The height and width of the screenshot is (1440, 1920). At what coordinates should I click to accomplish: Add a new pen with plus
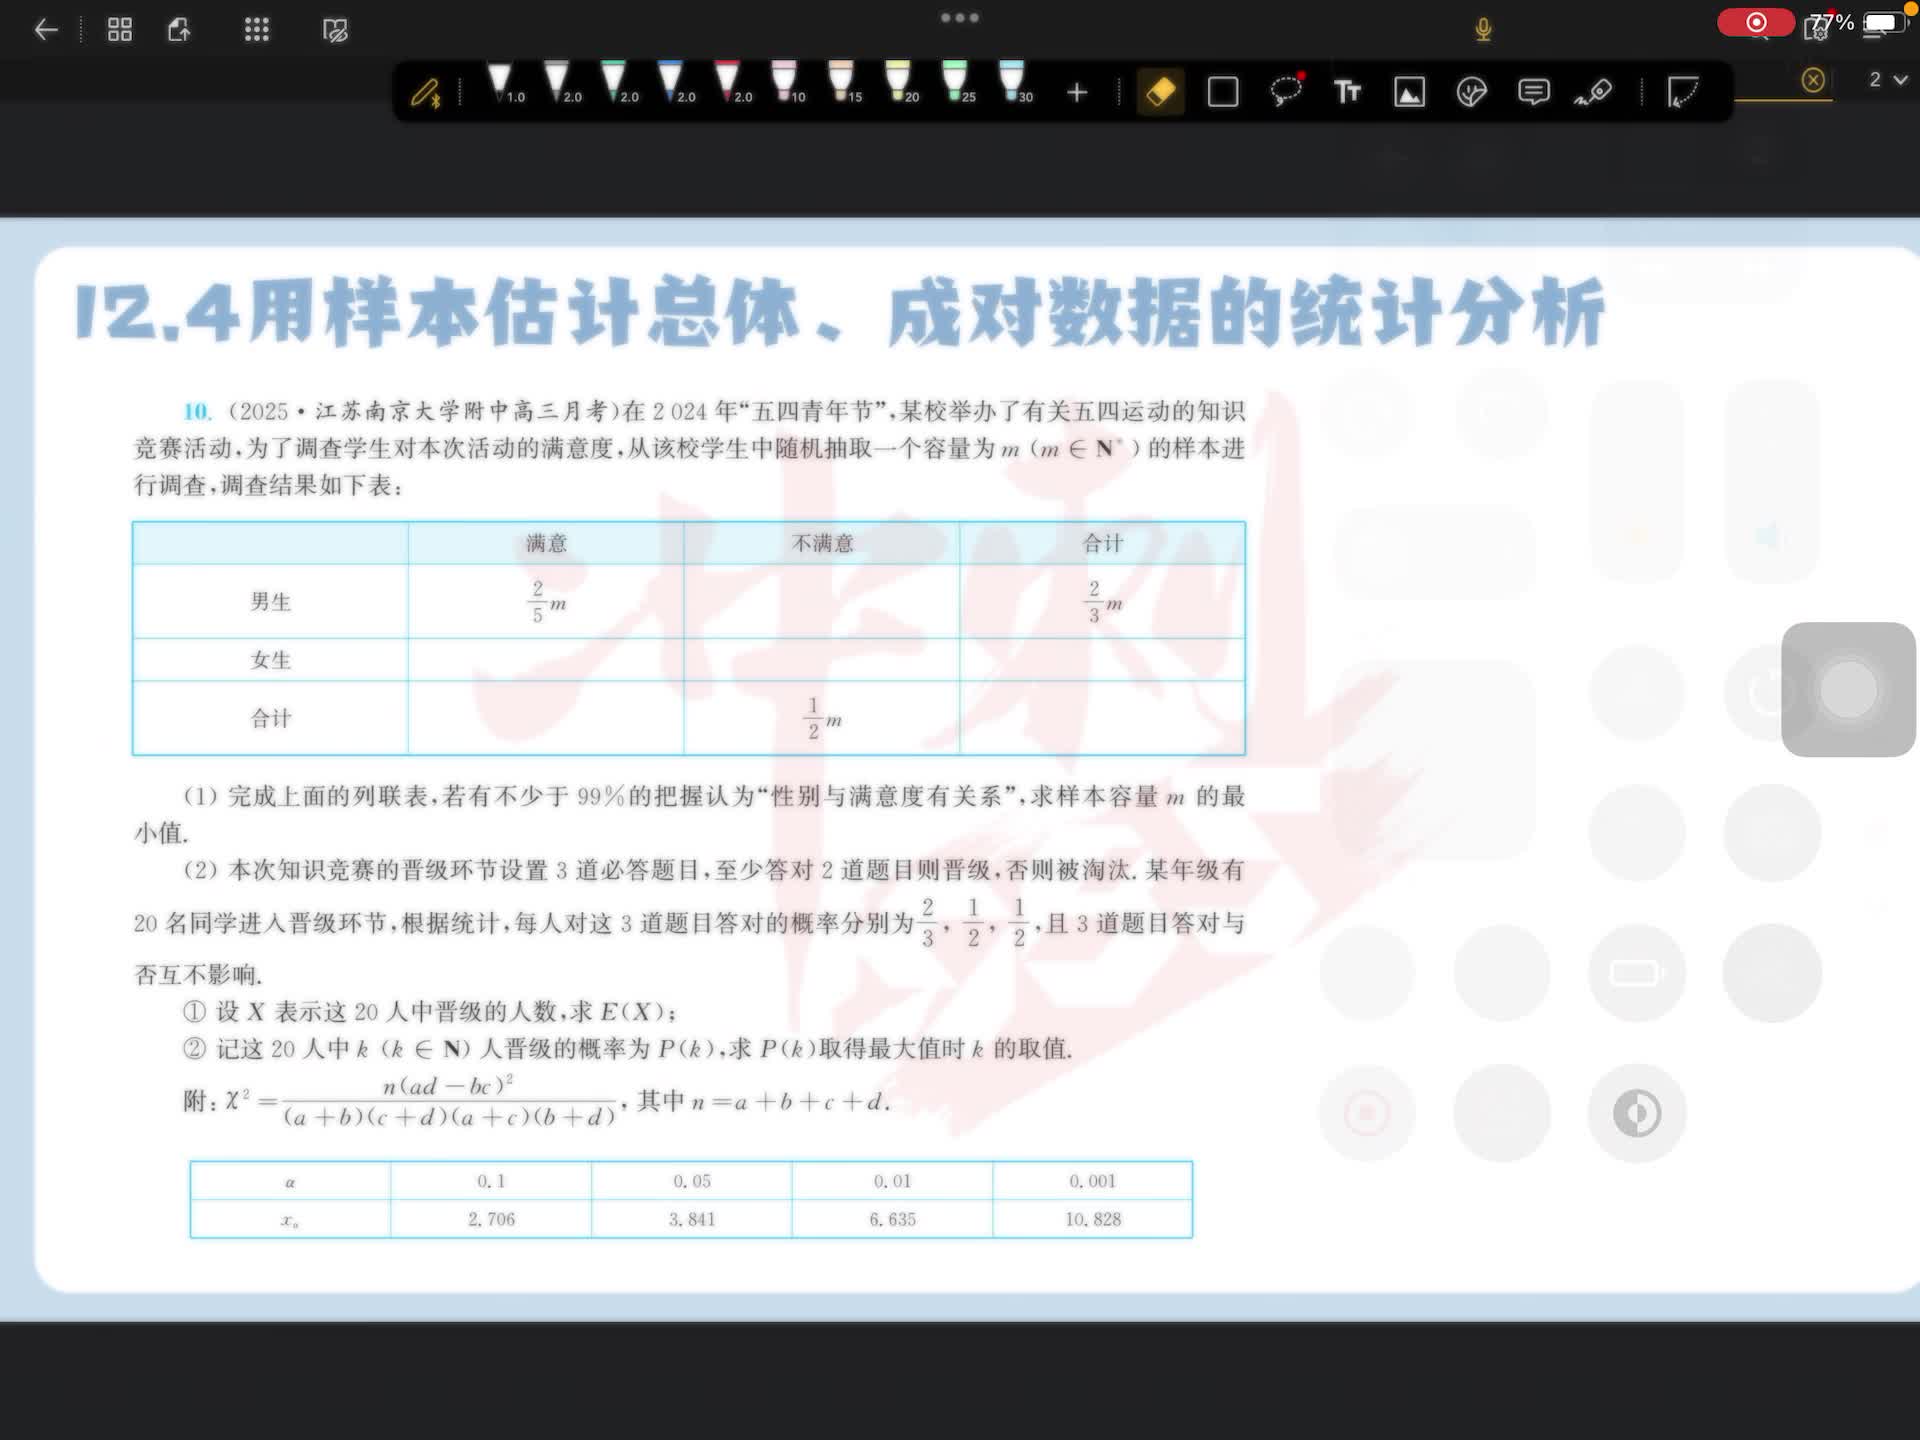(x=1077, y=93)
